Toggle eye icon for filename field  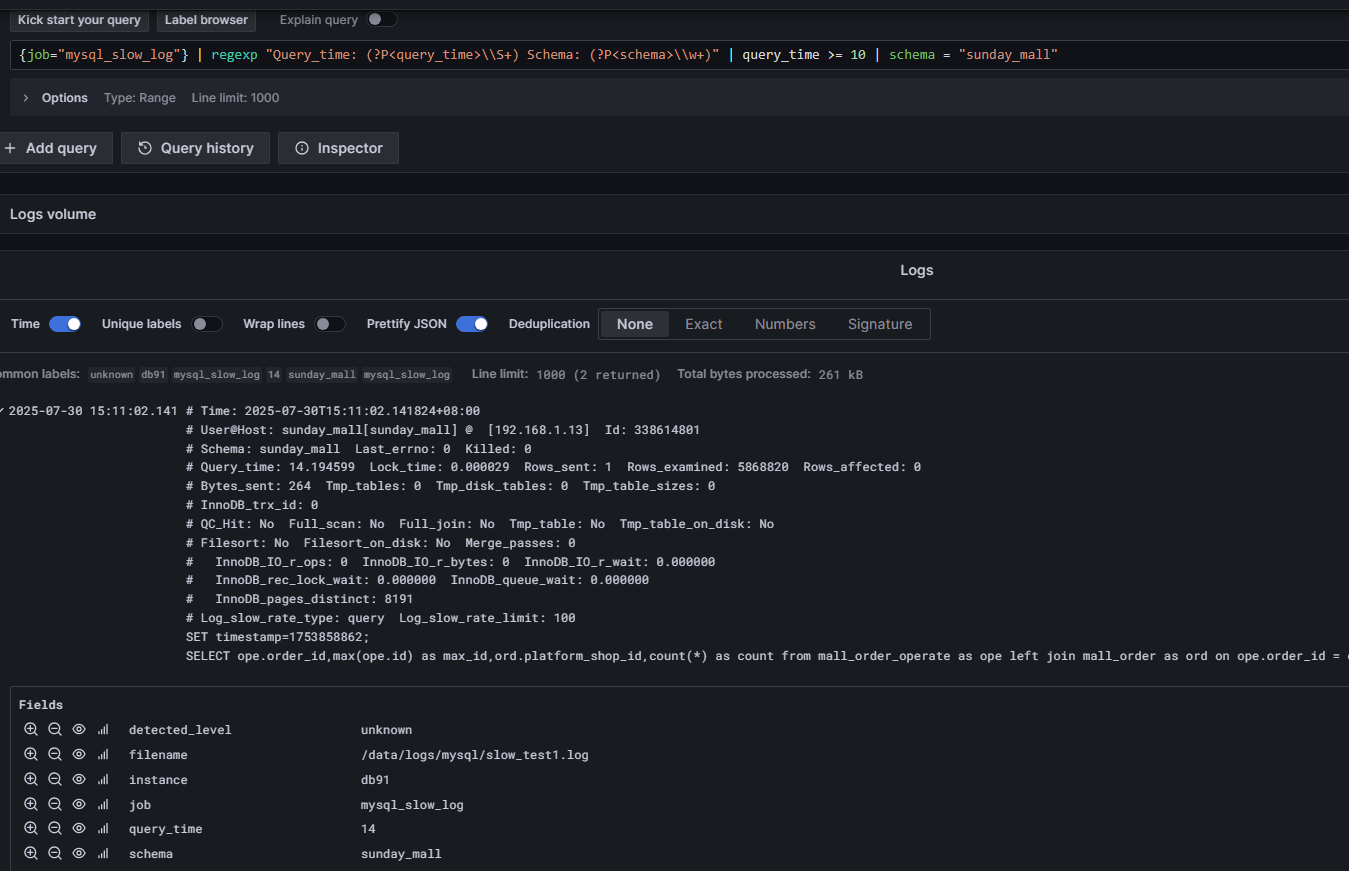pos(79,755)
